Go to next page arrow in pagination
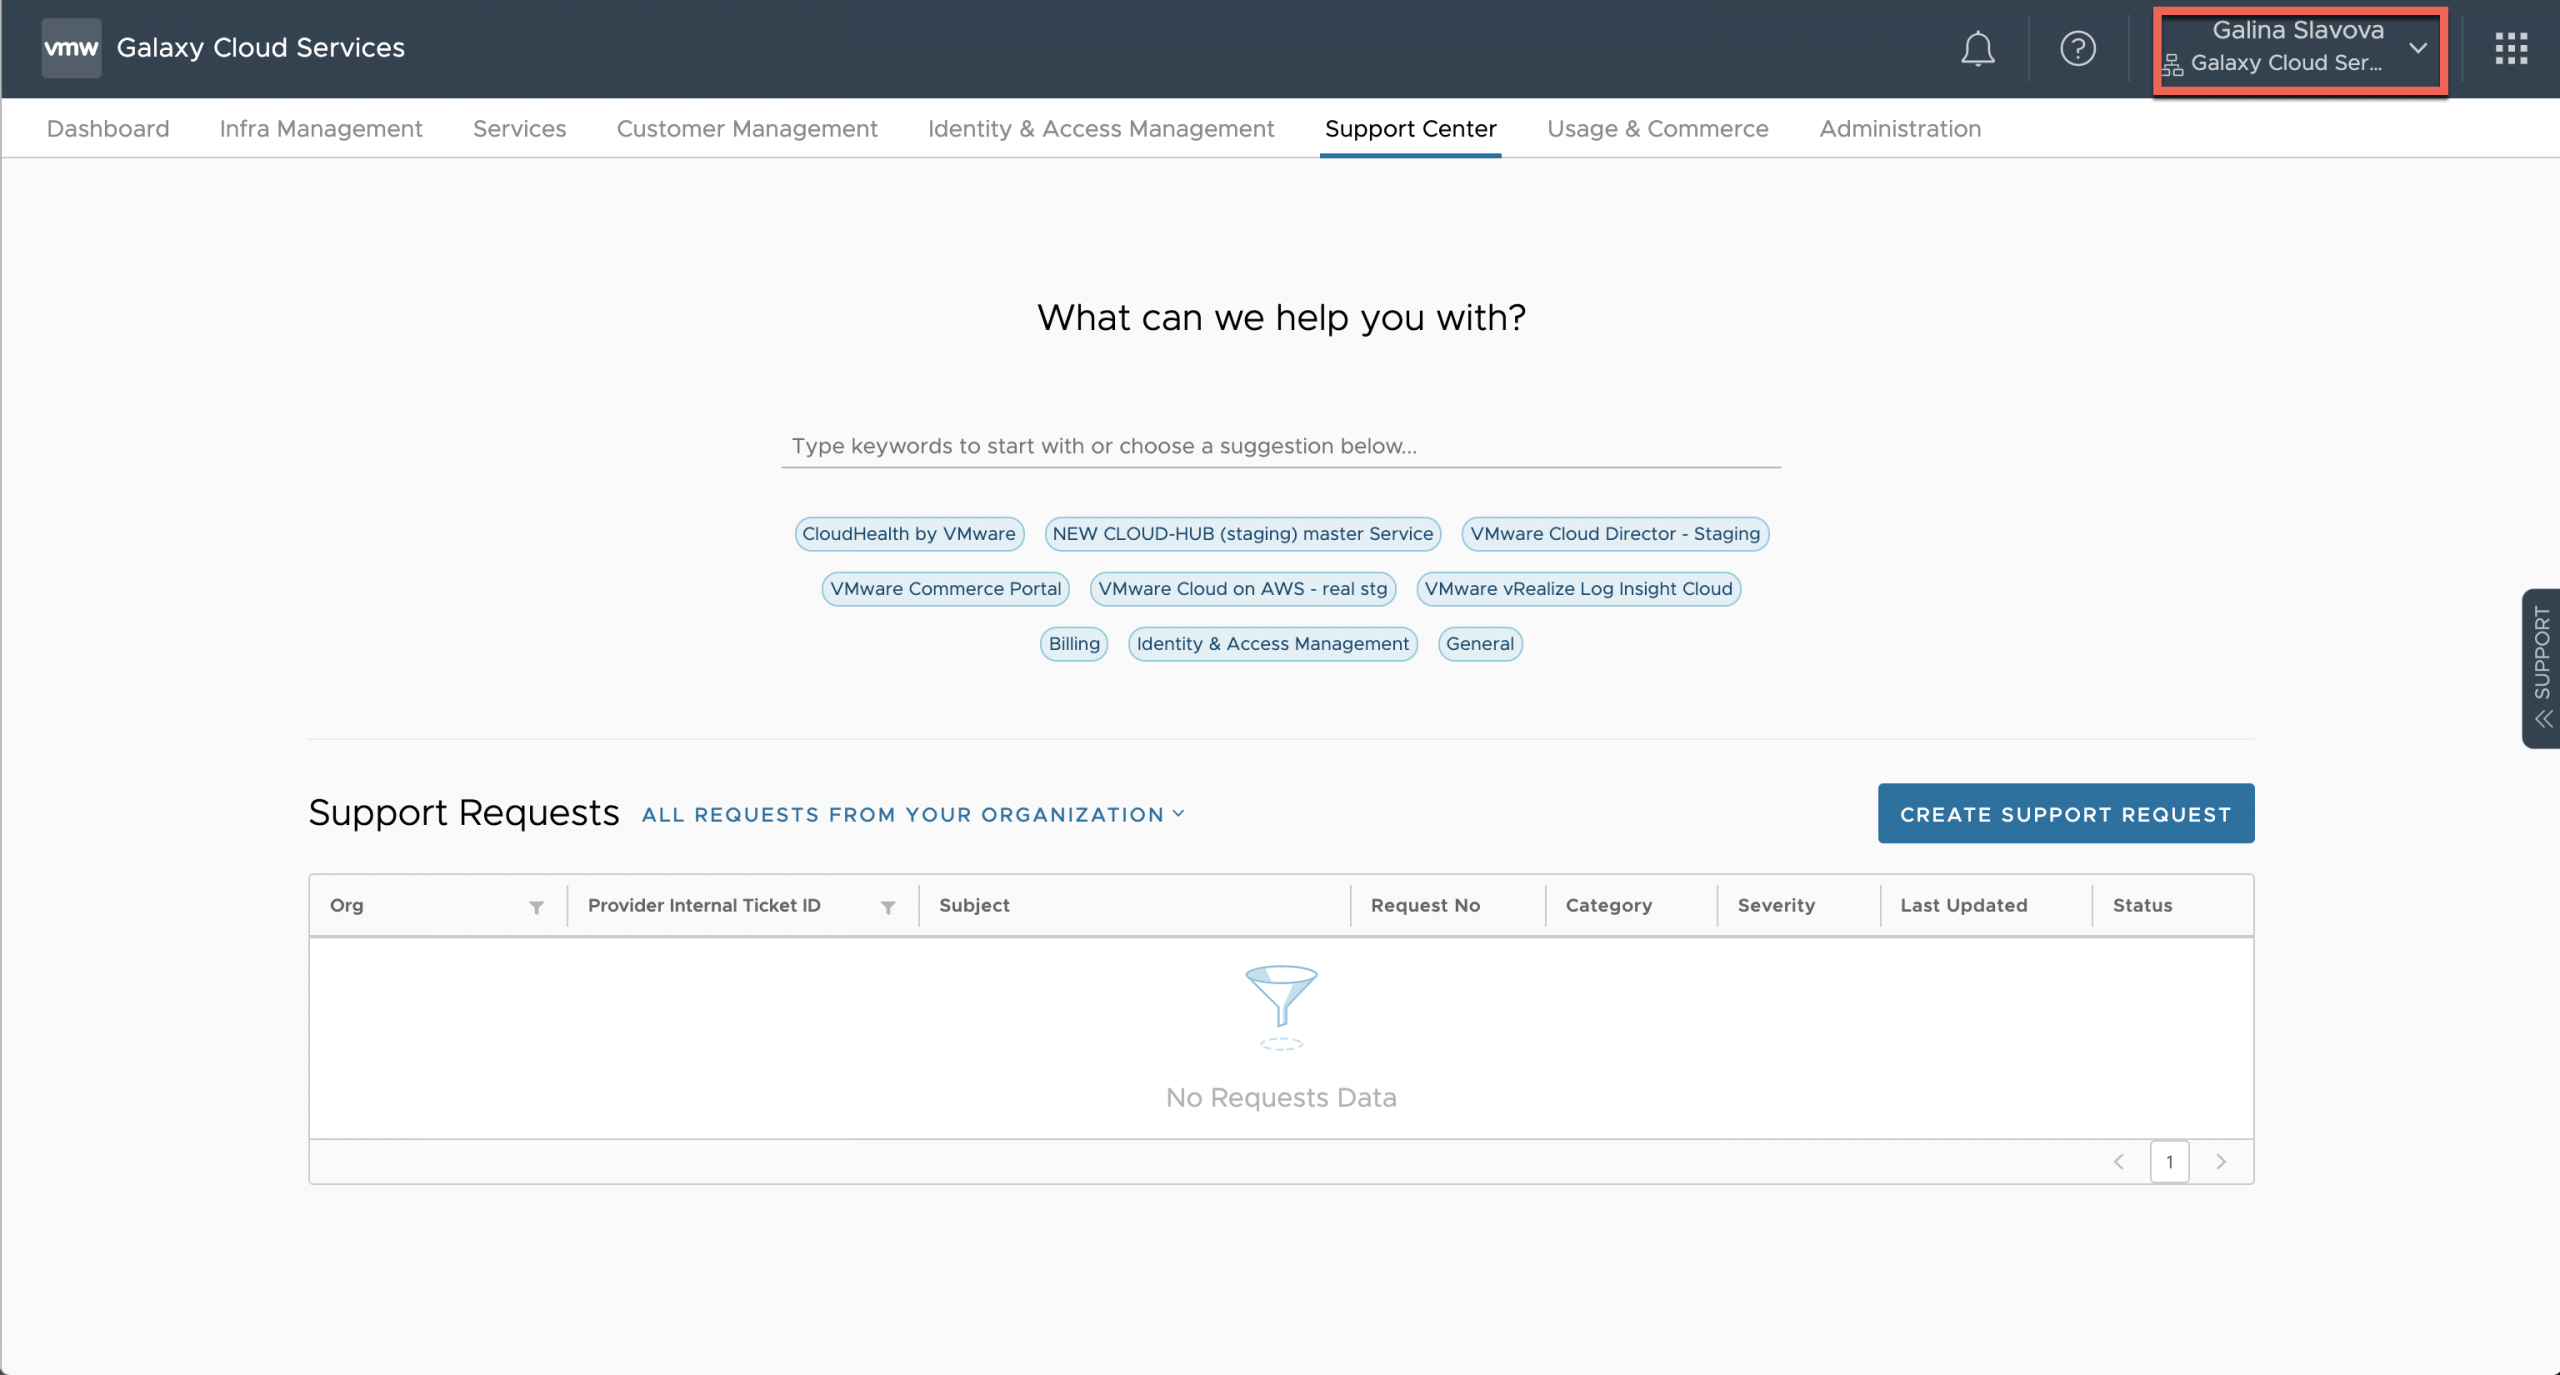Image resolution: width=2560 pixels, height=1375 pixels. tap(2221, 1161)
